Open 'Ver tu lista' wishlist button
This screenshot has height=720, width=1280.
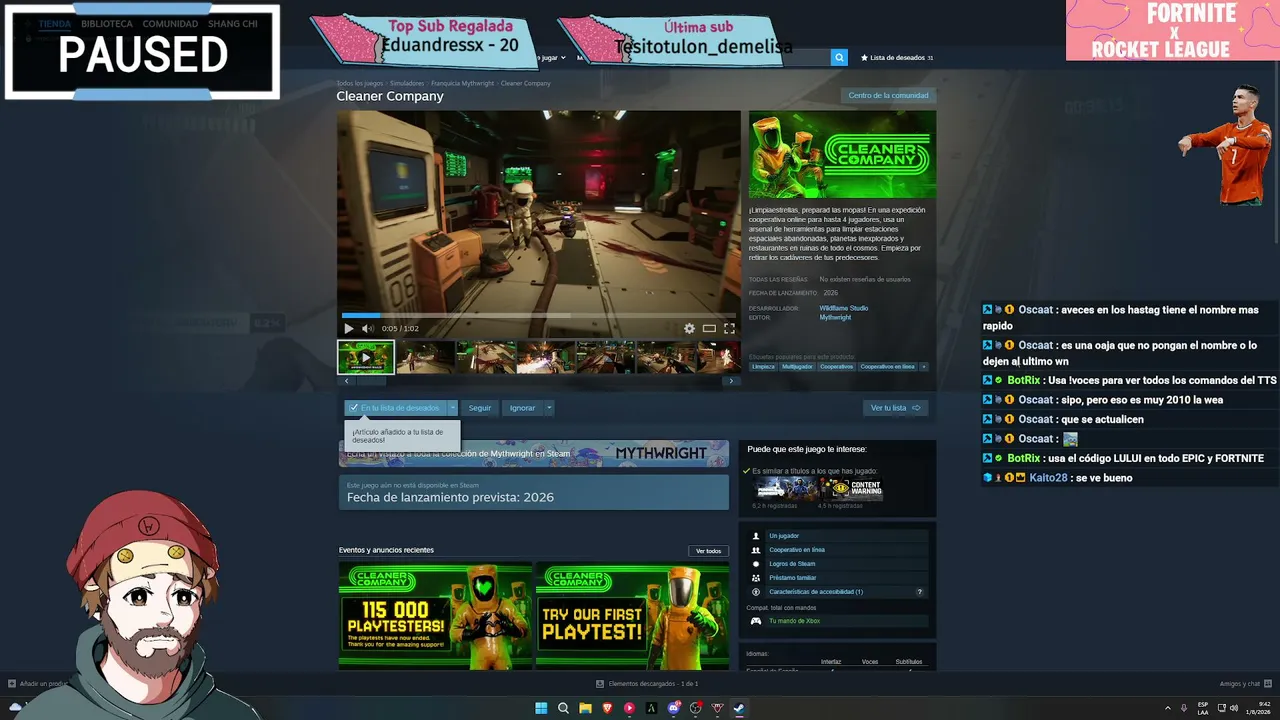[895, 408]
